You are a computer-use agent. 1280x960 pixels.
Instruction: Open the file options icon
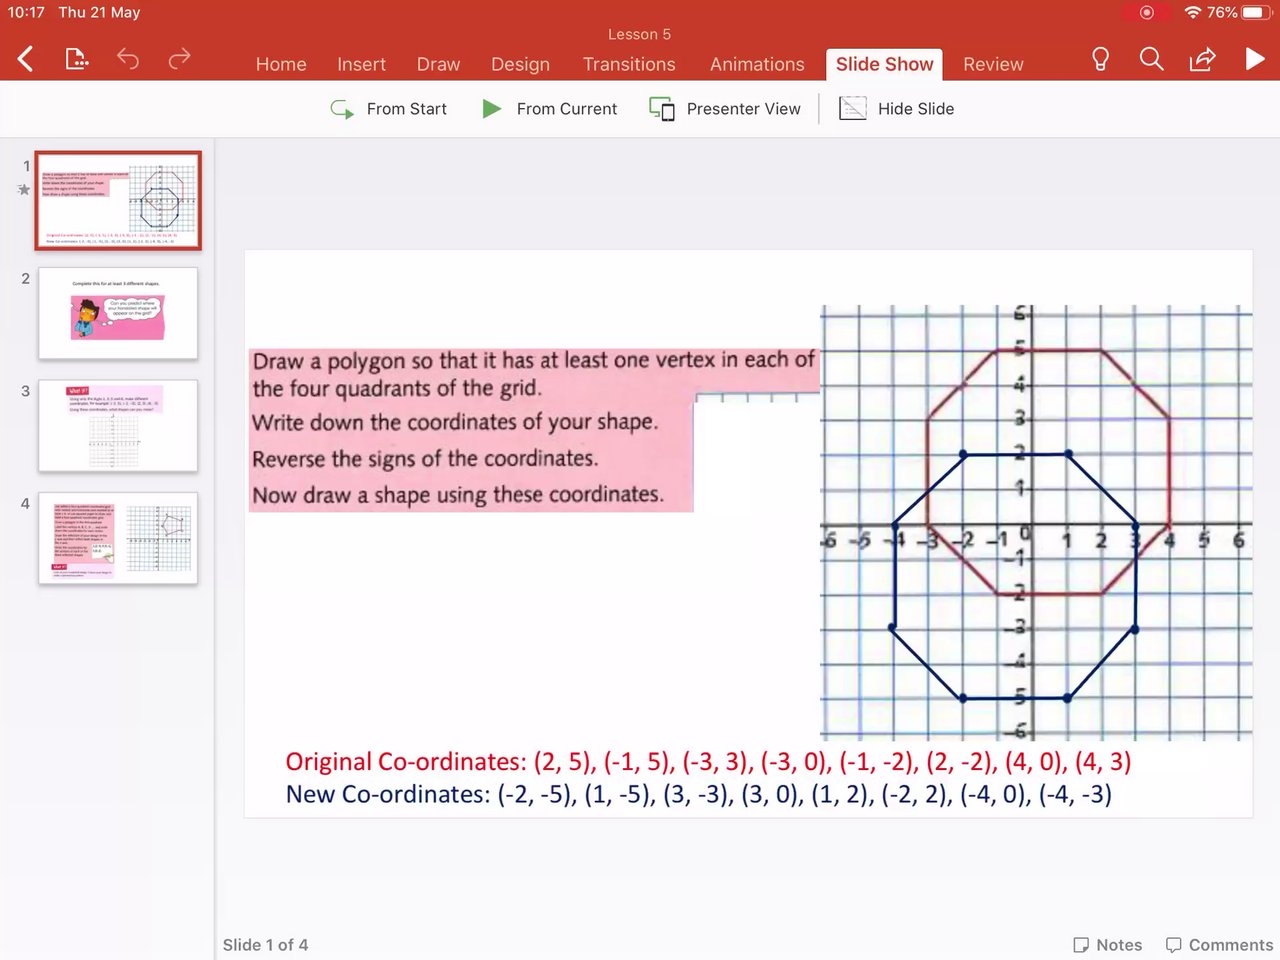77,60
